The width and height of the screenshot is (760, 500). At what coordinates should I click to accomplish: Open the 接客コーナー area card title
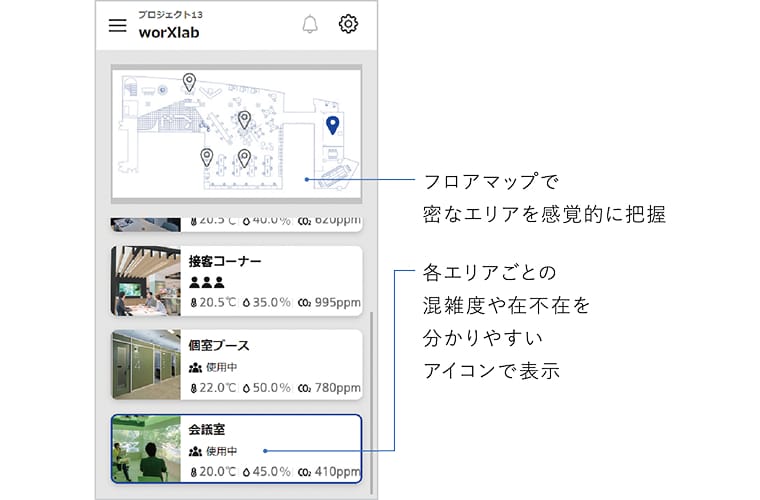[225, 261]
